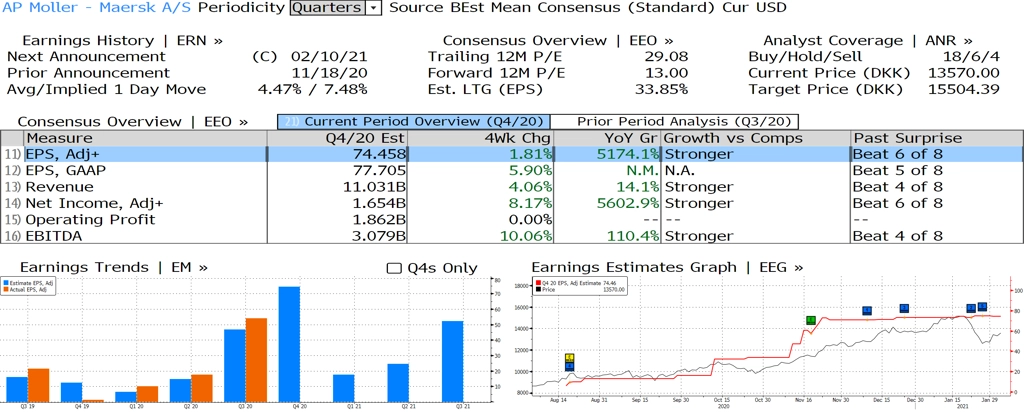Open Analyst Coverage ANR link
Viewport: 1024px width, 413px height.
tap(868, 41)
